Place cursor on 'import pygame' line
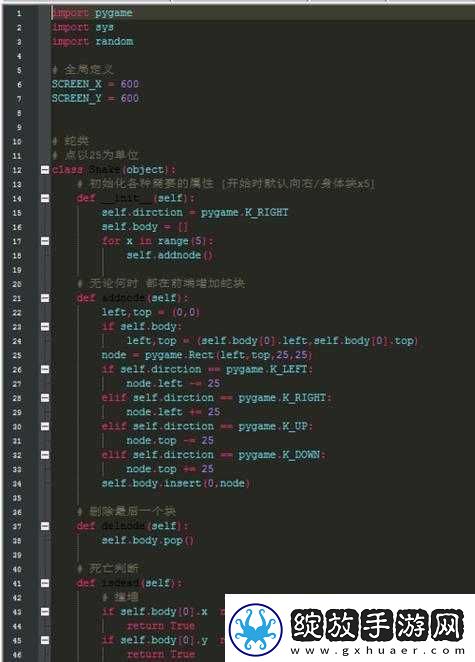 click(92, 13)
